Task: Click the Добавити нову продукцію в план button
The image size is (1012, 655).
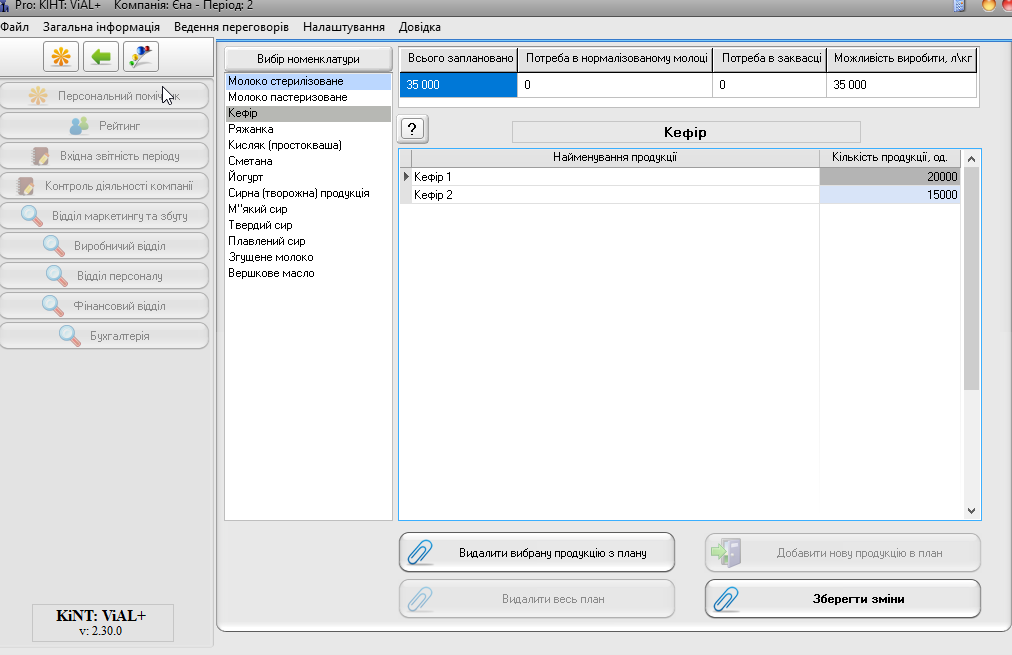Action: [843, 552]
